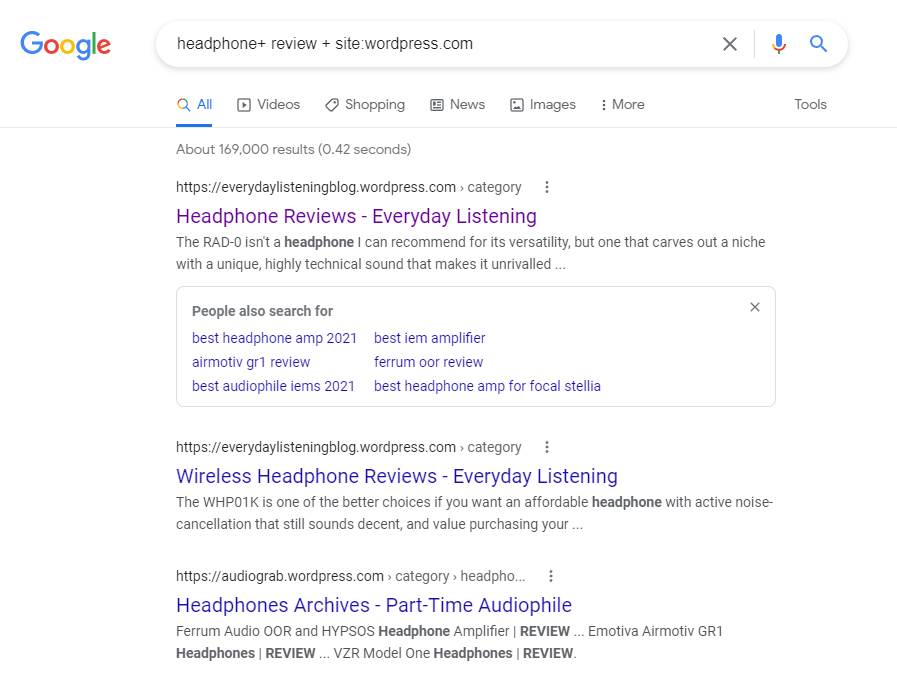Expand the More search options
The height and width of the screenshot is (692, 897).
click(x=622, y=105)
